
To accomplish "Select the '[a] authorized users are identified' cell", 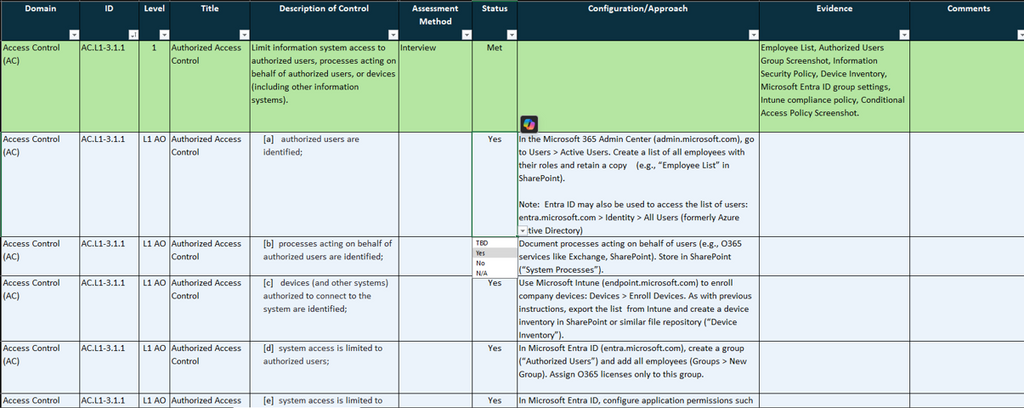I will click(x=324, y=184).
